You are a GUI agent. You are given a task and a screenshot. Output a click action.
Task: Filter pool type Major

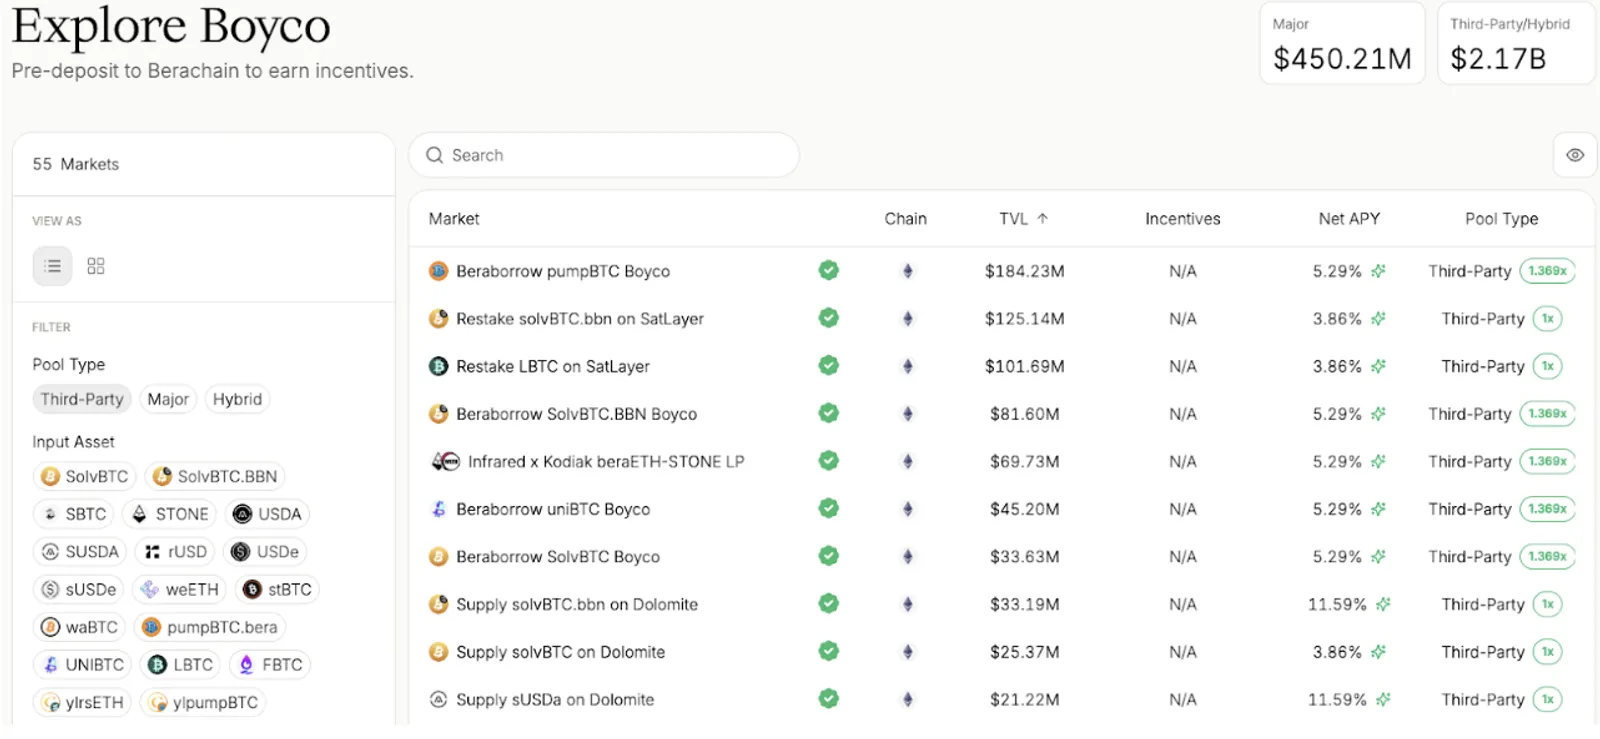[x=168, y=399]
